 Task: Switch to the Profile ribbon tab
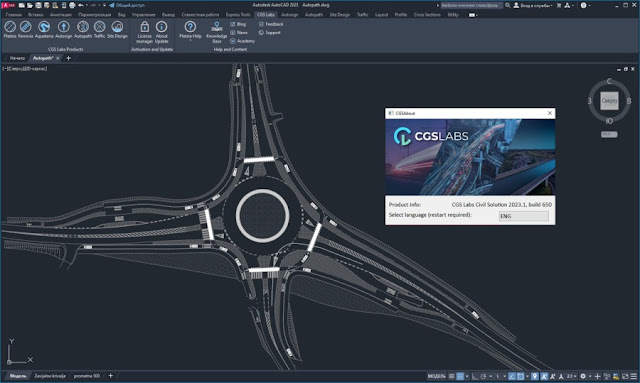tap(401, 15)
